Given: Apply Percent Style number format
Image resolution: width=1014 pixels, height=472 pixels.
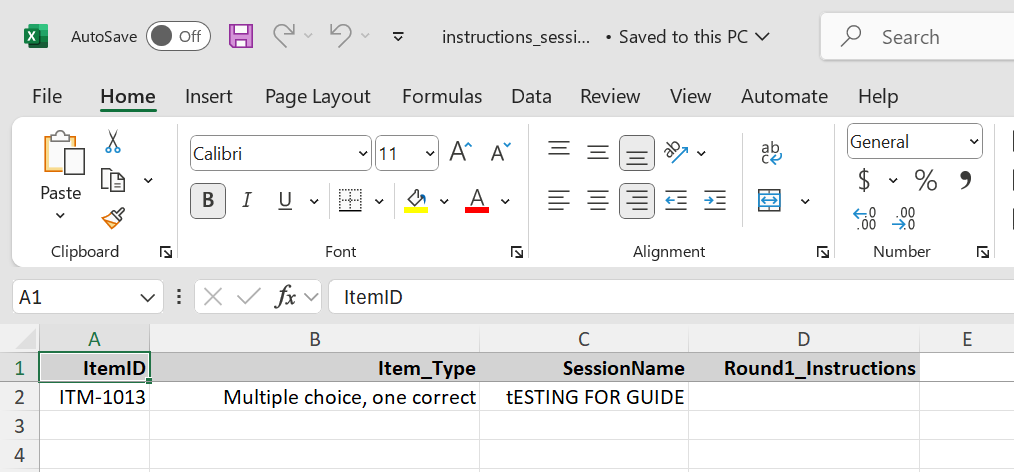Looking at the screenshot, I should pyautogui.click(x=926, y=181).
